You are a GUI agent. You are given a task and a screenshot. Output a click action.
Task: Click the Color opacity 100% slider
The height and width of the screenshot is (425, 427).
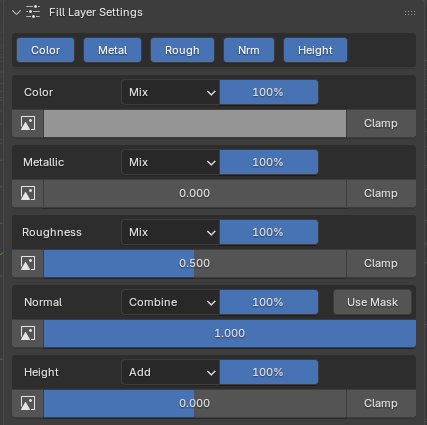click(x=269, y=92)
